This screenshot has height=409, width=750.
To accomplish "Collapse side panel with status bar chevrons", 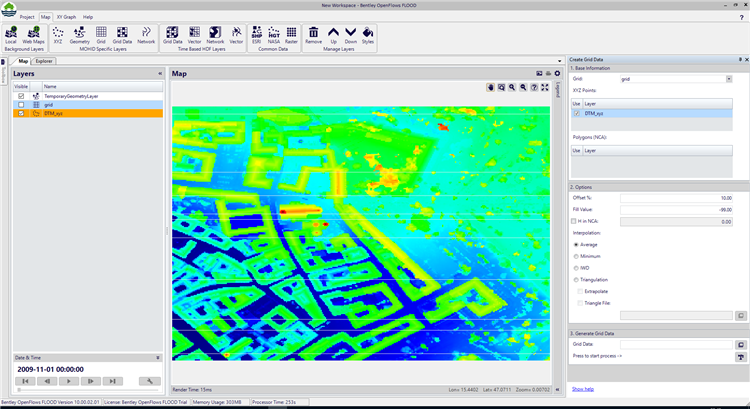I will click(557, 390).
